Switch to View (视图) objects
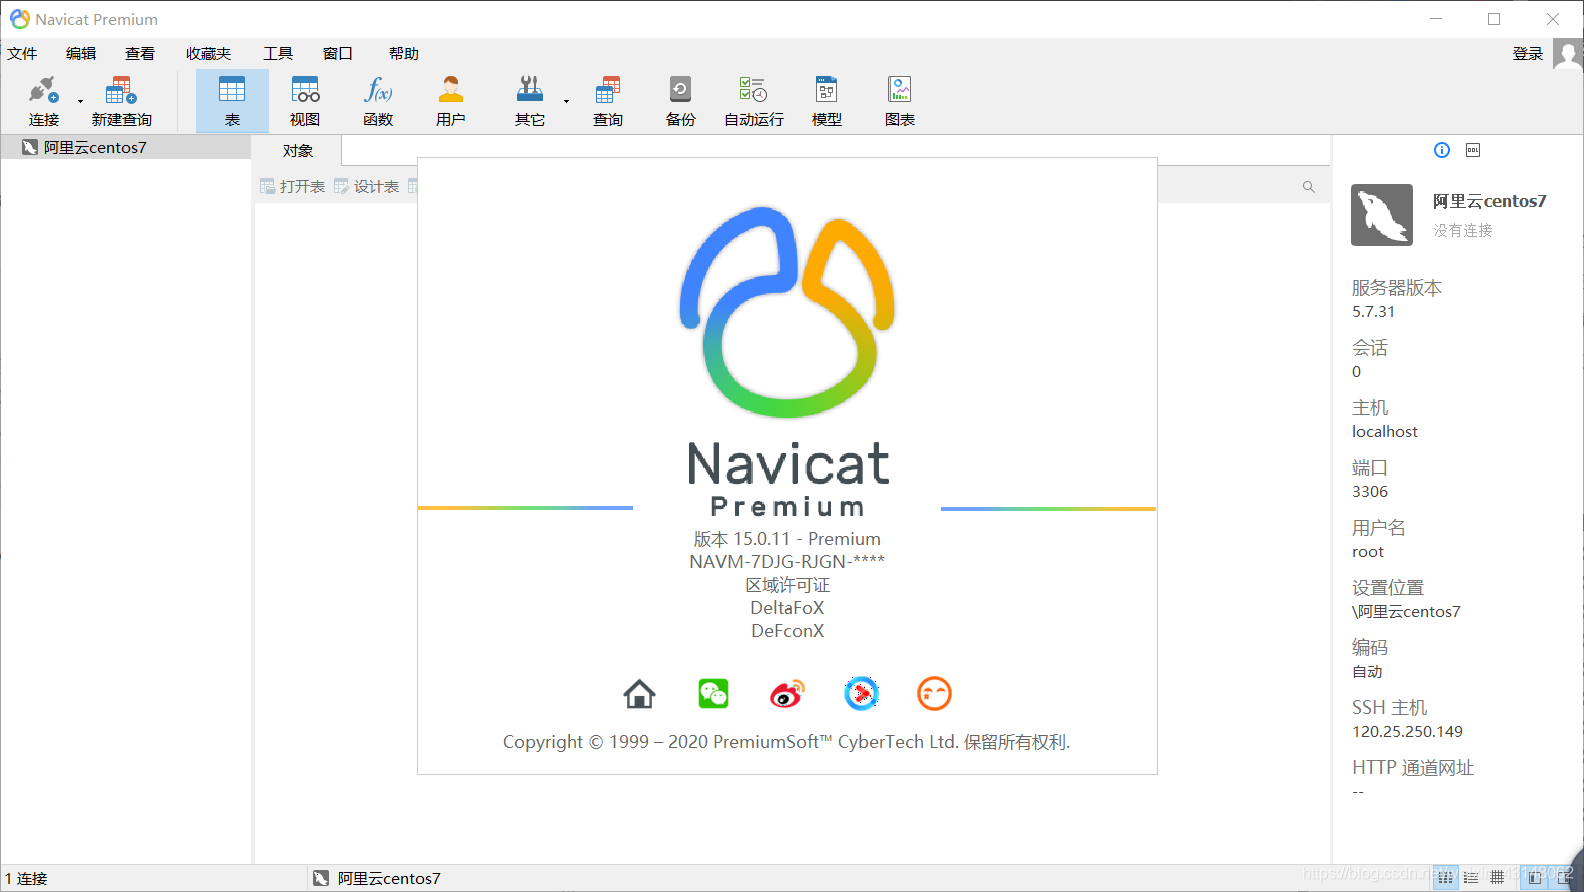Image resolution: width=1584 pixels, height=892 pixels. pyautogui.click(x=305, y=100)
